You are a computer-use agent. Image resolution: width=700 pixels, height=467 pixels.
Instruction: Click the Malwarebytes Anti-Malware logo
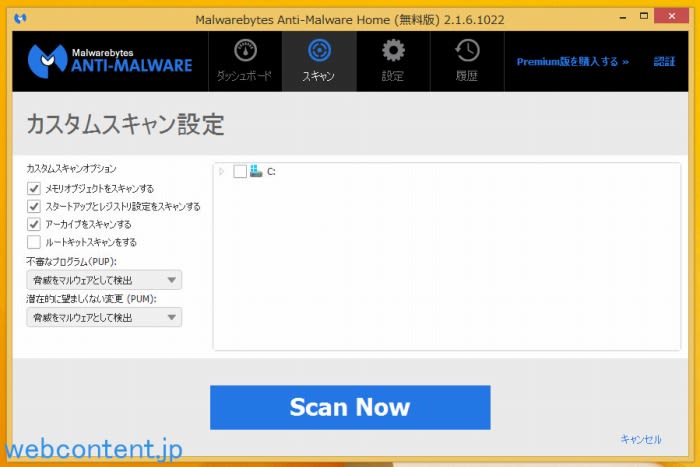click(110, 61)
